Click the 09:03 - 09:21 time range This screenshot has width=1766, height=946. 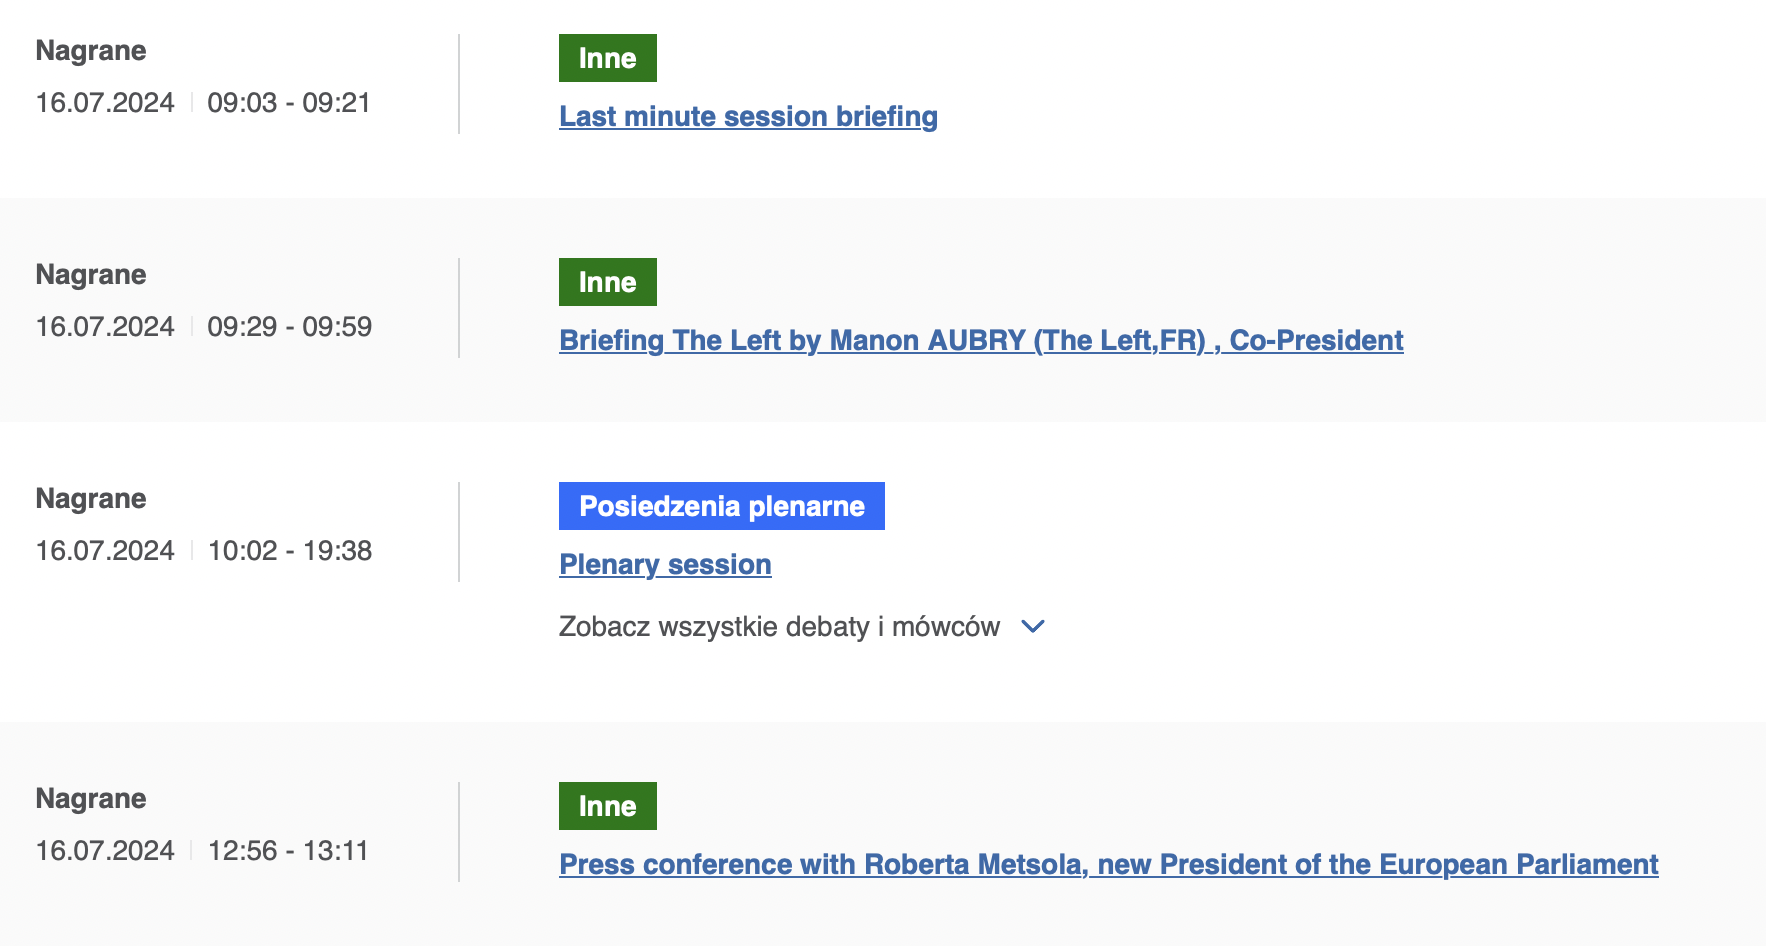coord(289,103)
